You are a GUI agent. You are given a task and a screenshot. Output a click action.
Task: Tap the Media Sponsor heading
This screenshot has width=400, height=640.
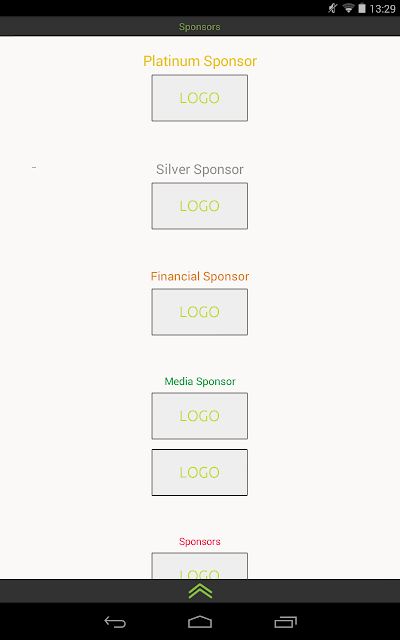tap(200, 381)
